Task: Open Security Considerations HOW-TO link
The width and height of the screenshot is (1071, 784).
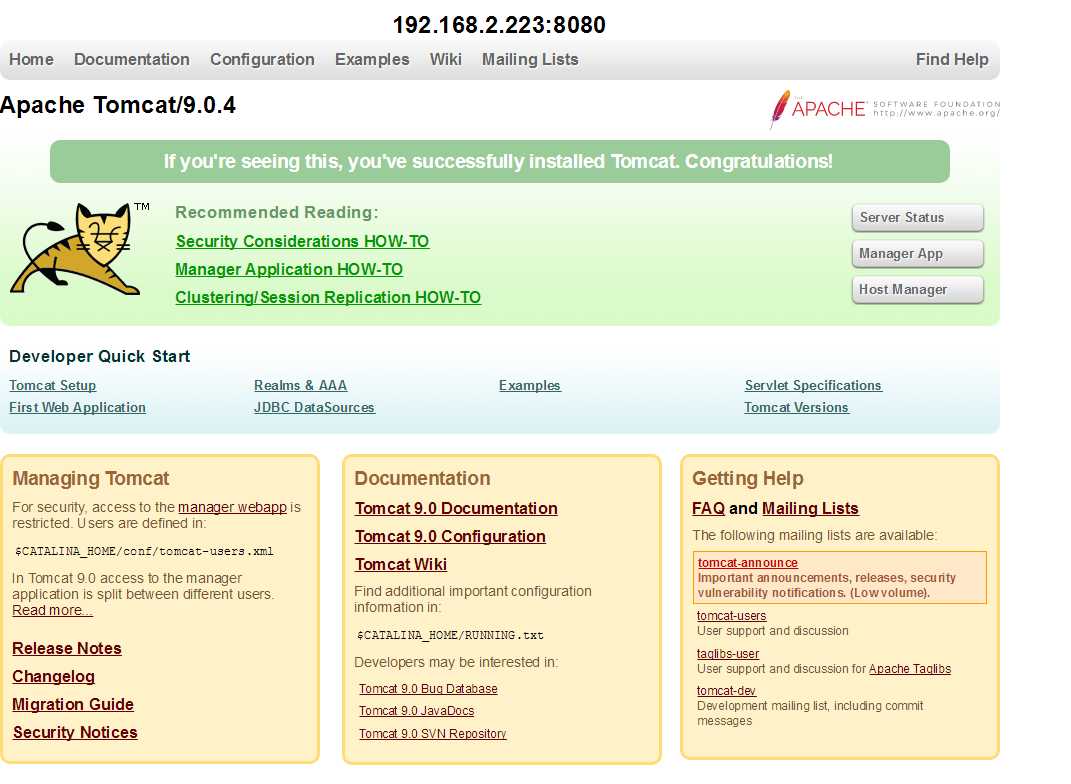Action: (303, 241)
